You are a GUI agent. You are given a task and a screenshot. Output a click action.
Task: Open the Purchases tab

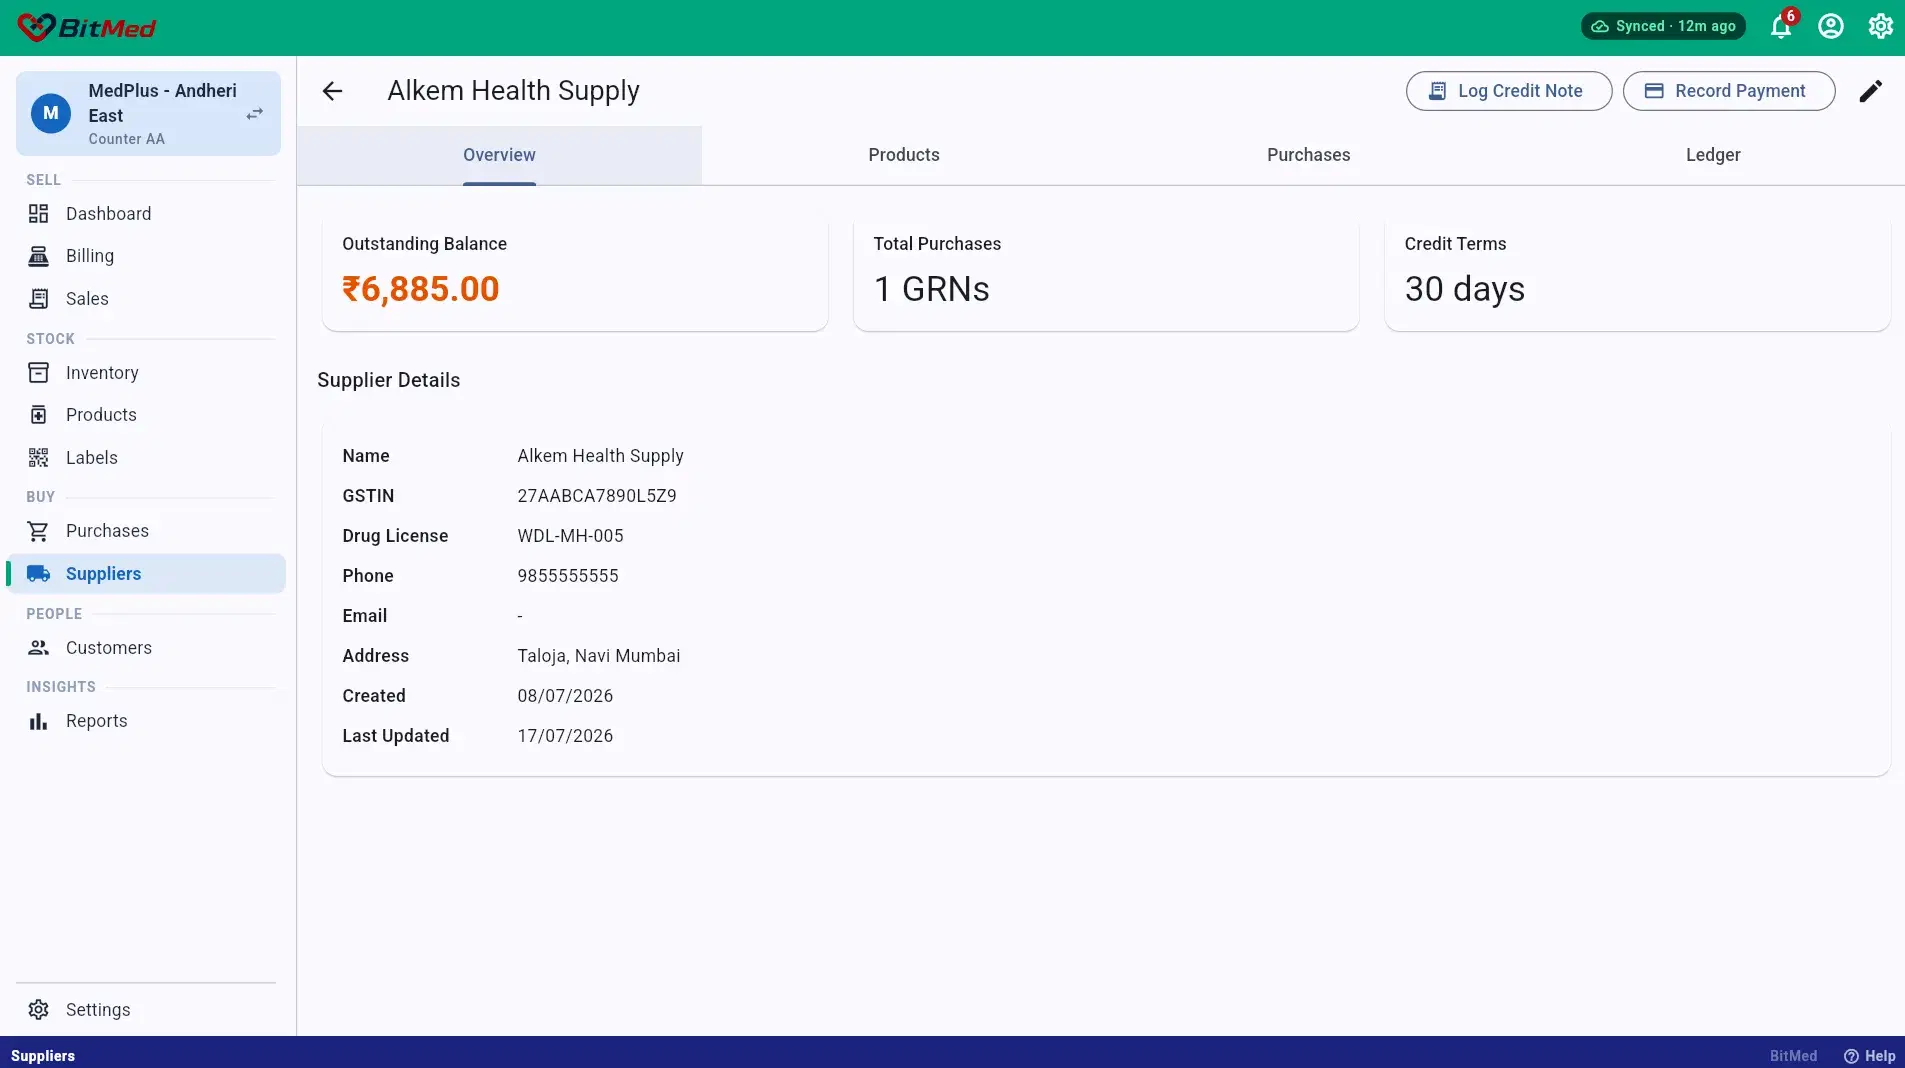click(1308, 155)
